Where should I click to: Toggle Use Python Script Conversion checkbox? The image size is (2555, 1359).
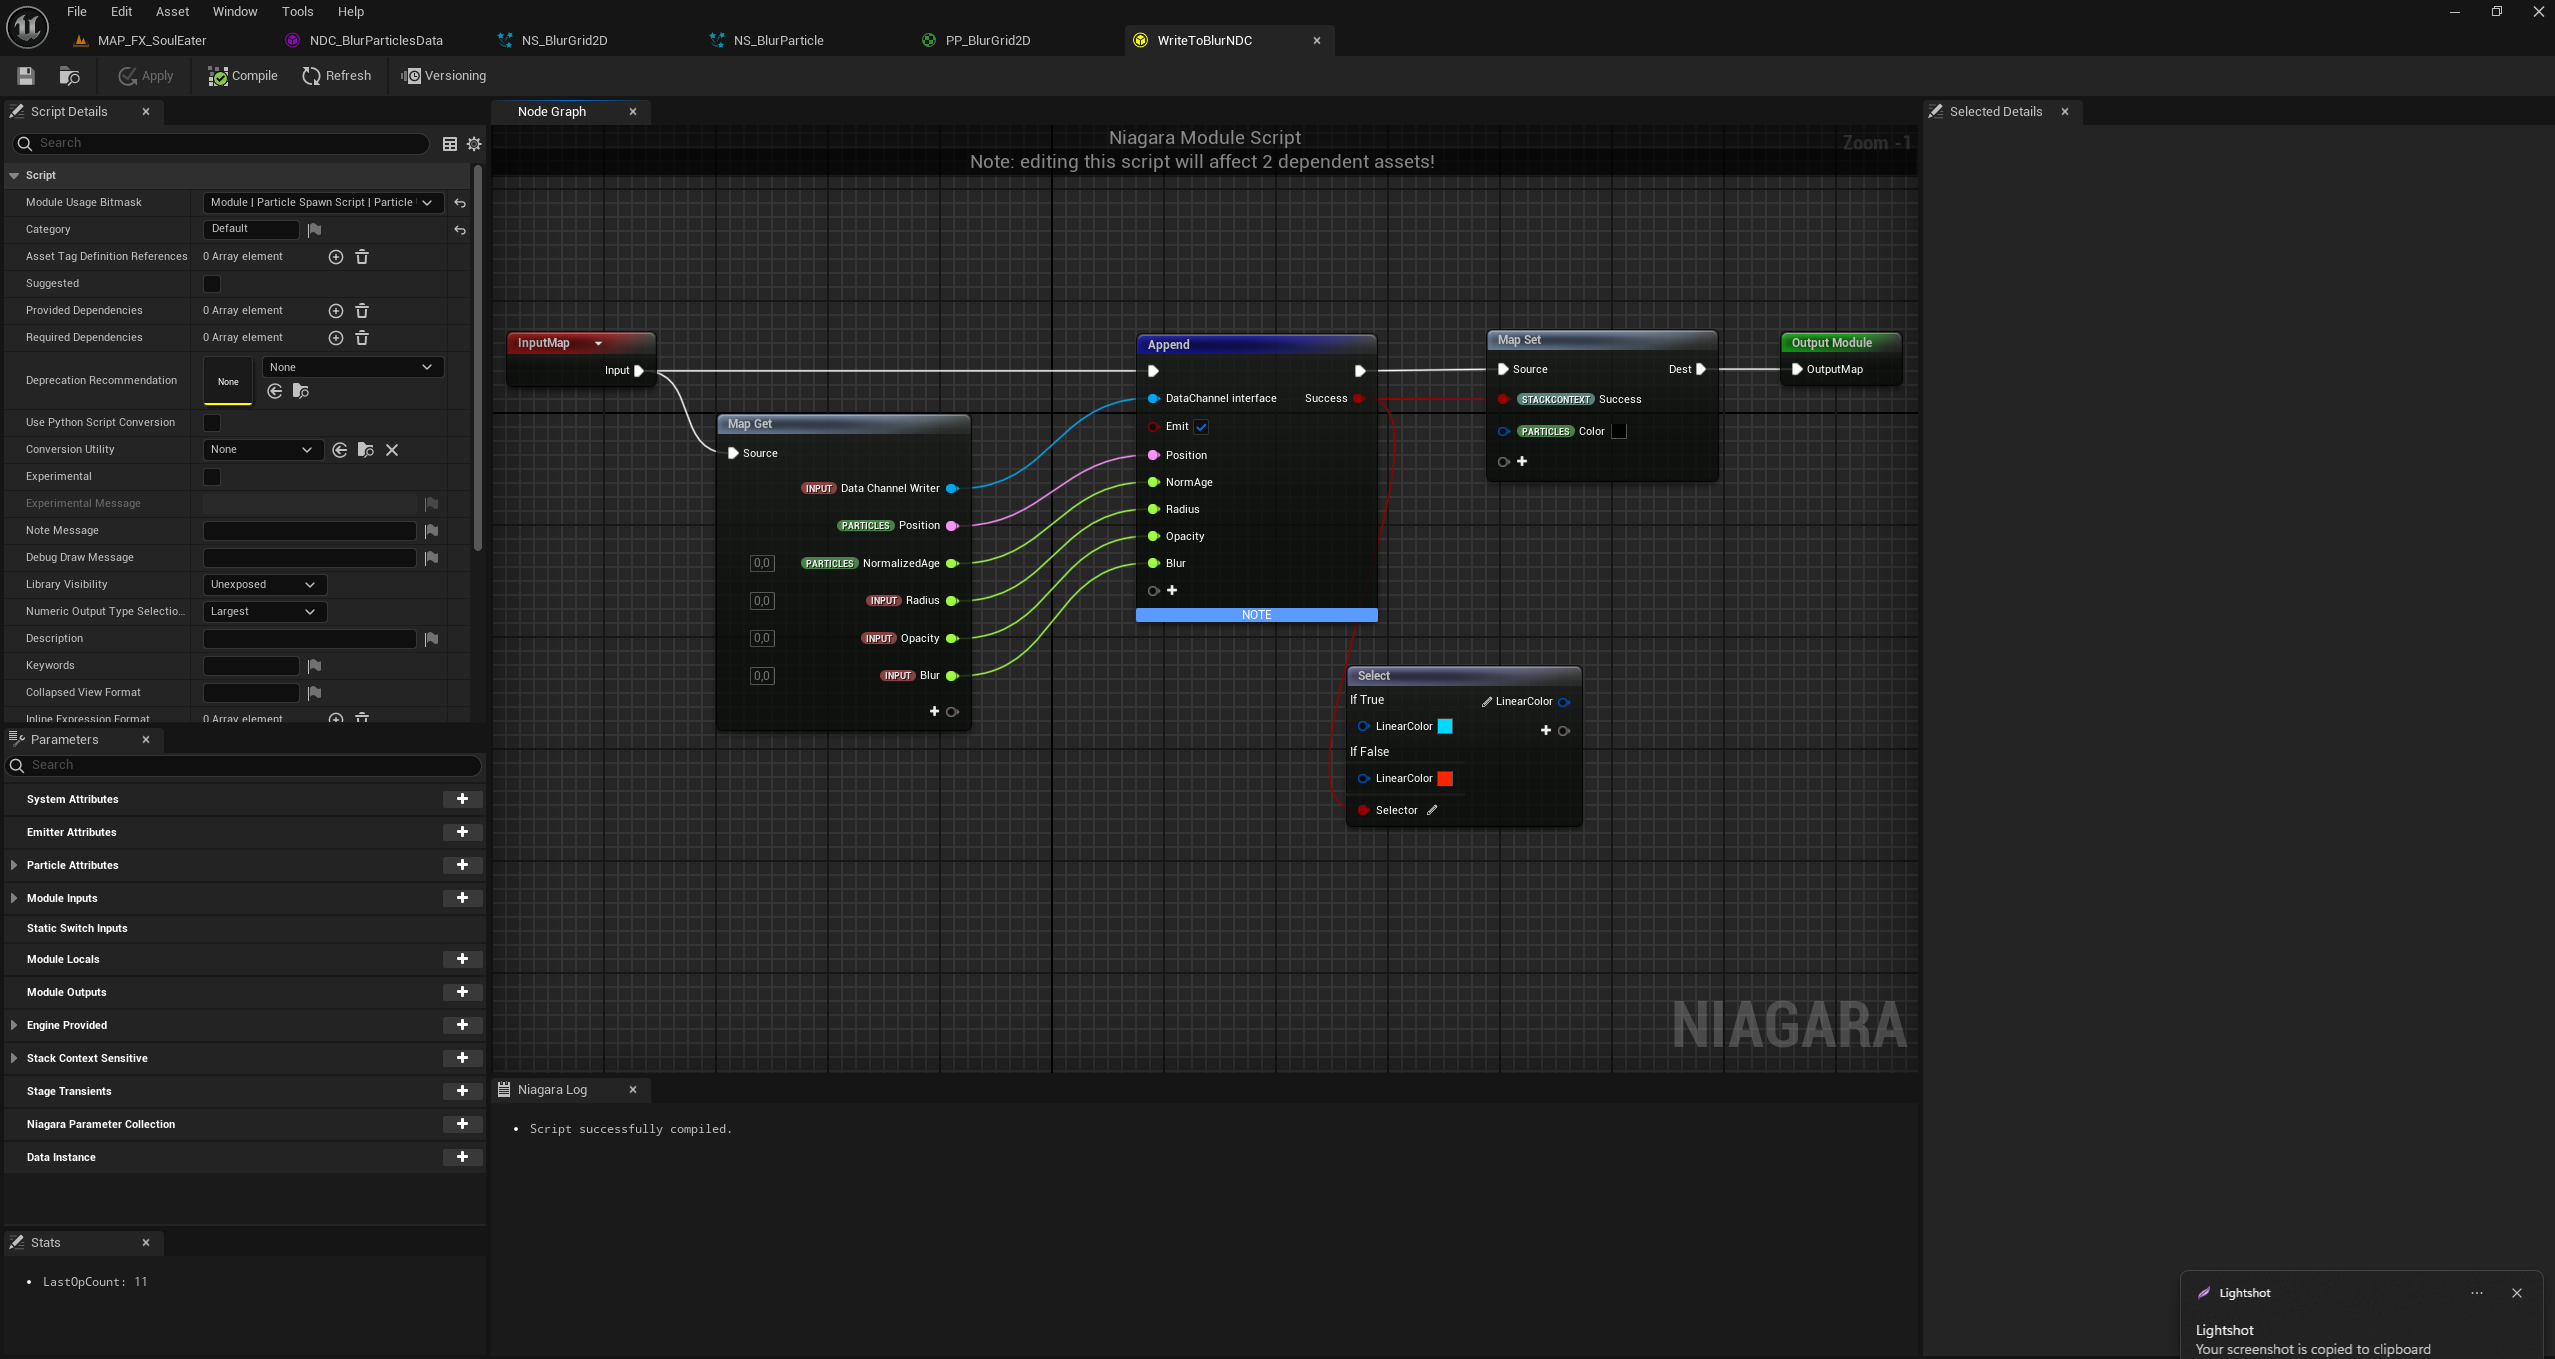tap(212, 423)
